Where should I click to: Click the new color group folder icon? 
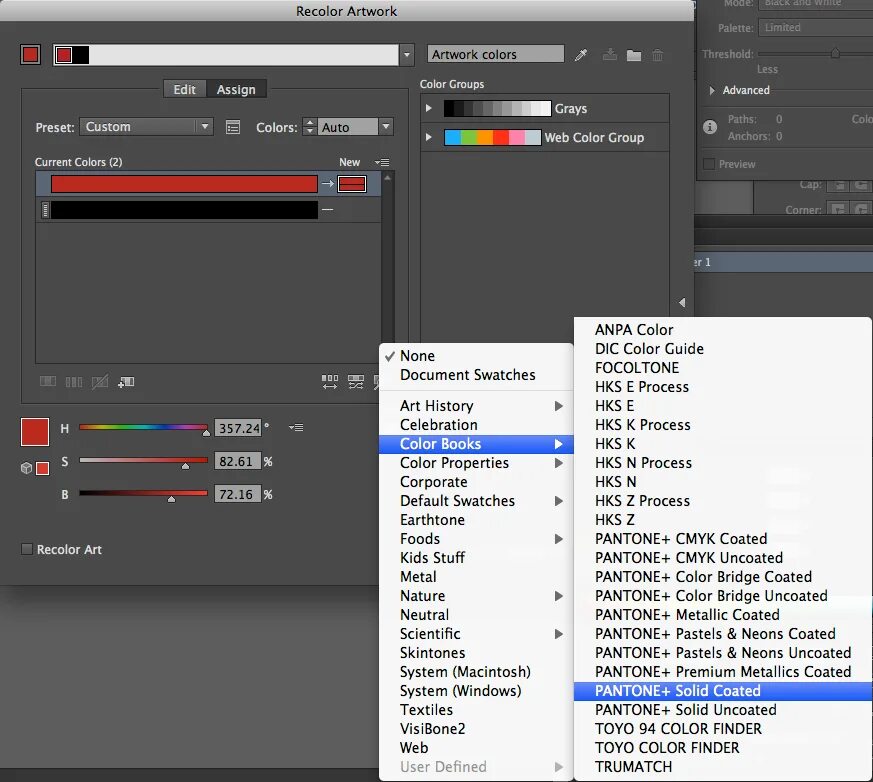click(x=634, y=55)
